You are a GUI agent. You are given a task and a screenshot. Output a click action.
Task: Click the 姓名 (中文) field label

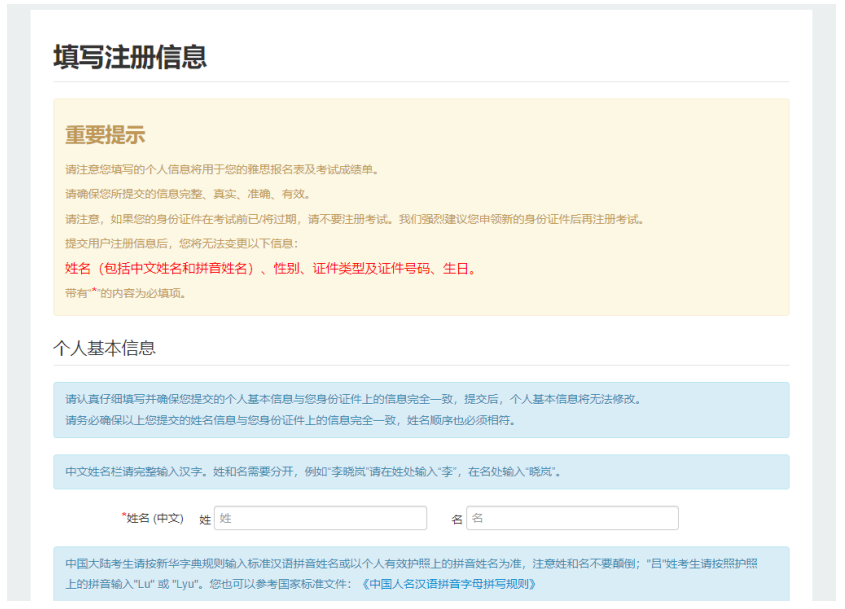(154, 518)
